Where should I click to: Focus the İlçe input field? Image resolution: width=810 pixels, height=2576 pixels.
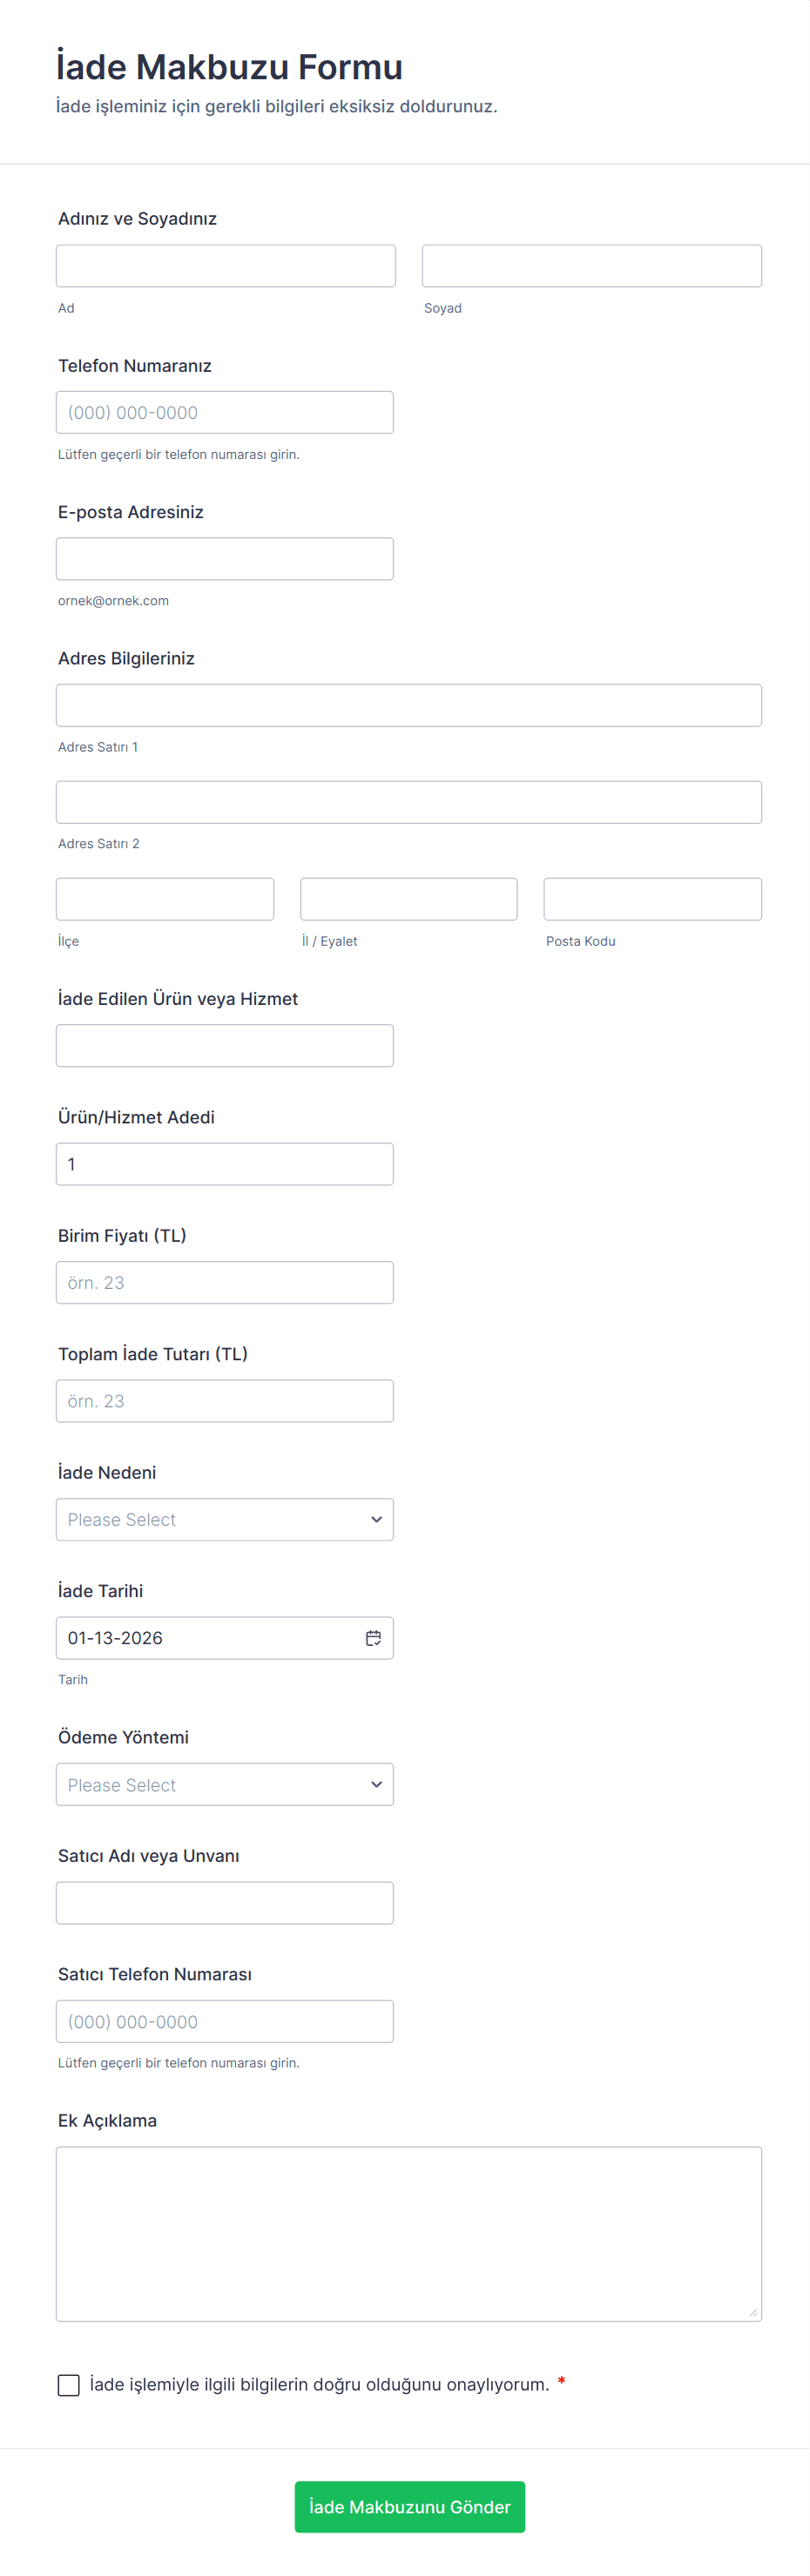click(x=165, y=899)
